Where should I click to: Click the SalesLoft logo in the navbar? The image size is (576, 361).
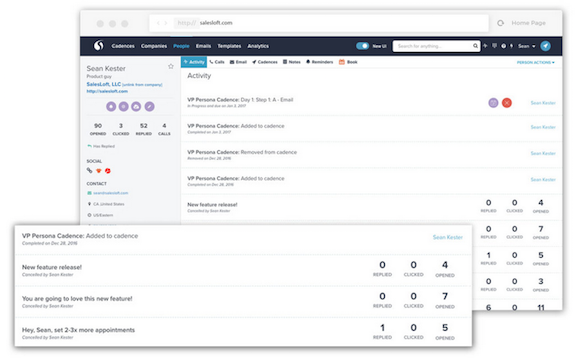click(x=98, y=46)
